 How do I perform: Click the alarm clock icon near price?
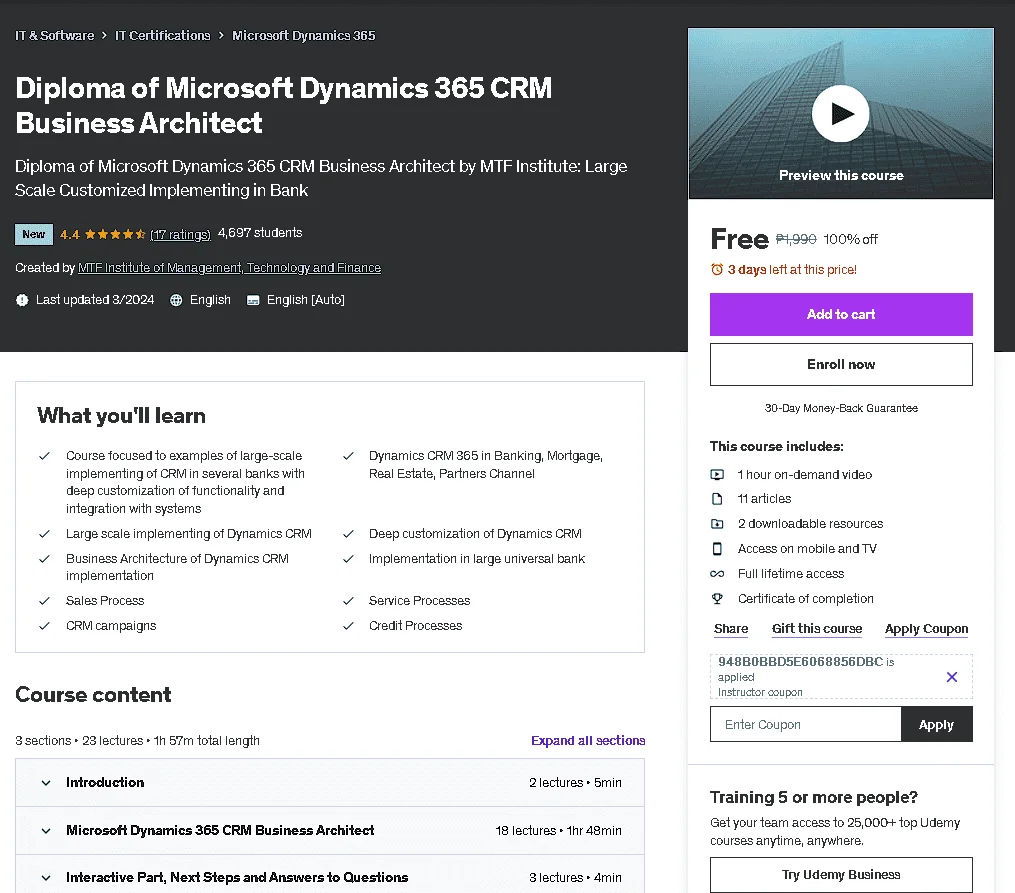pos(717,269)
